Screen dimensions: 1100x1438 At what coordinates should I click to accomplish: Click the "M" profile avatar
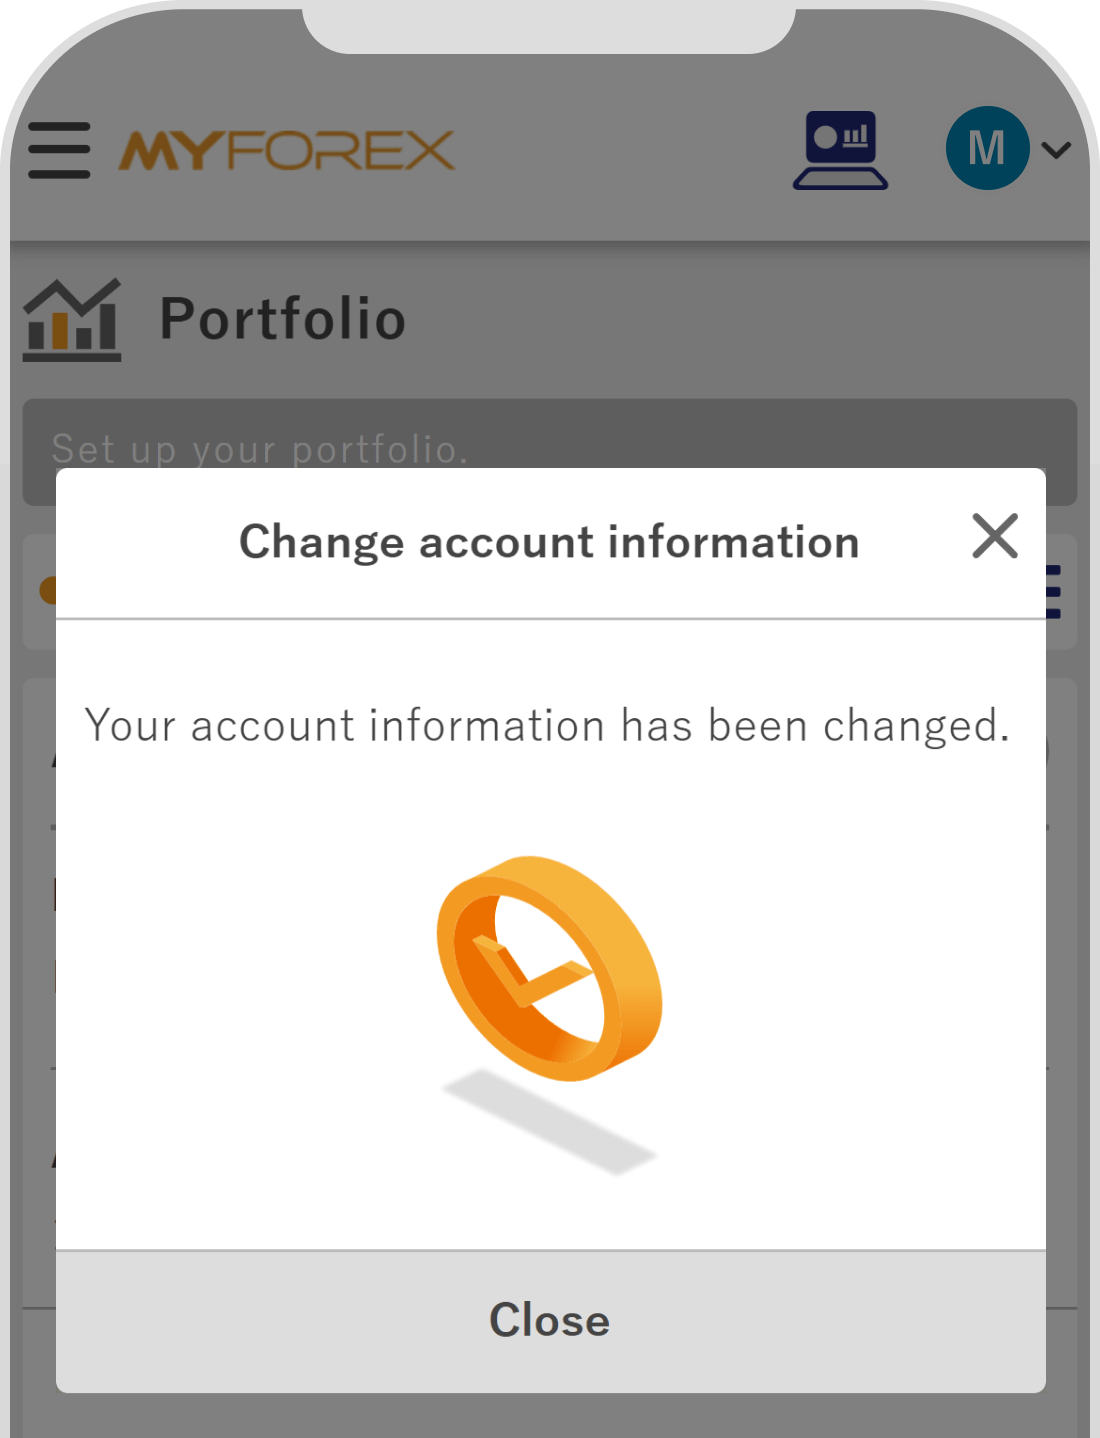click(986, 147)
